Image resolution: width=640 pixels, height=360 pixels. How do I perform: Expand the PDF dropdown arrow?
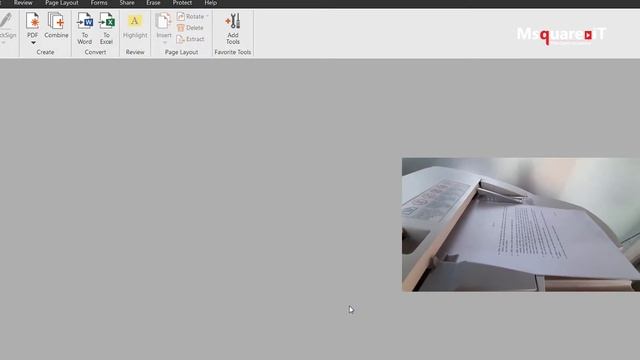(x=33, y=42)
